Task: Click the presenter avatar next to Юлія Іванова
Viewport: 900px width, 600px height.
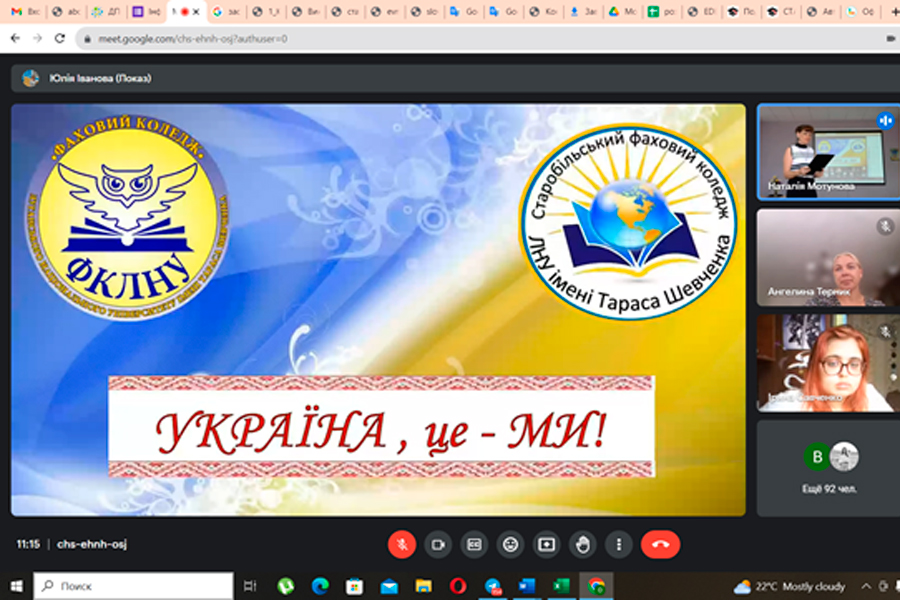Action: pyautogui.click(x=30, y=78)
